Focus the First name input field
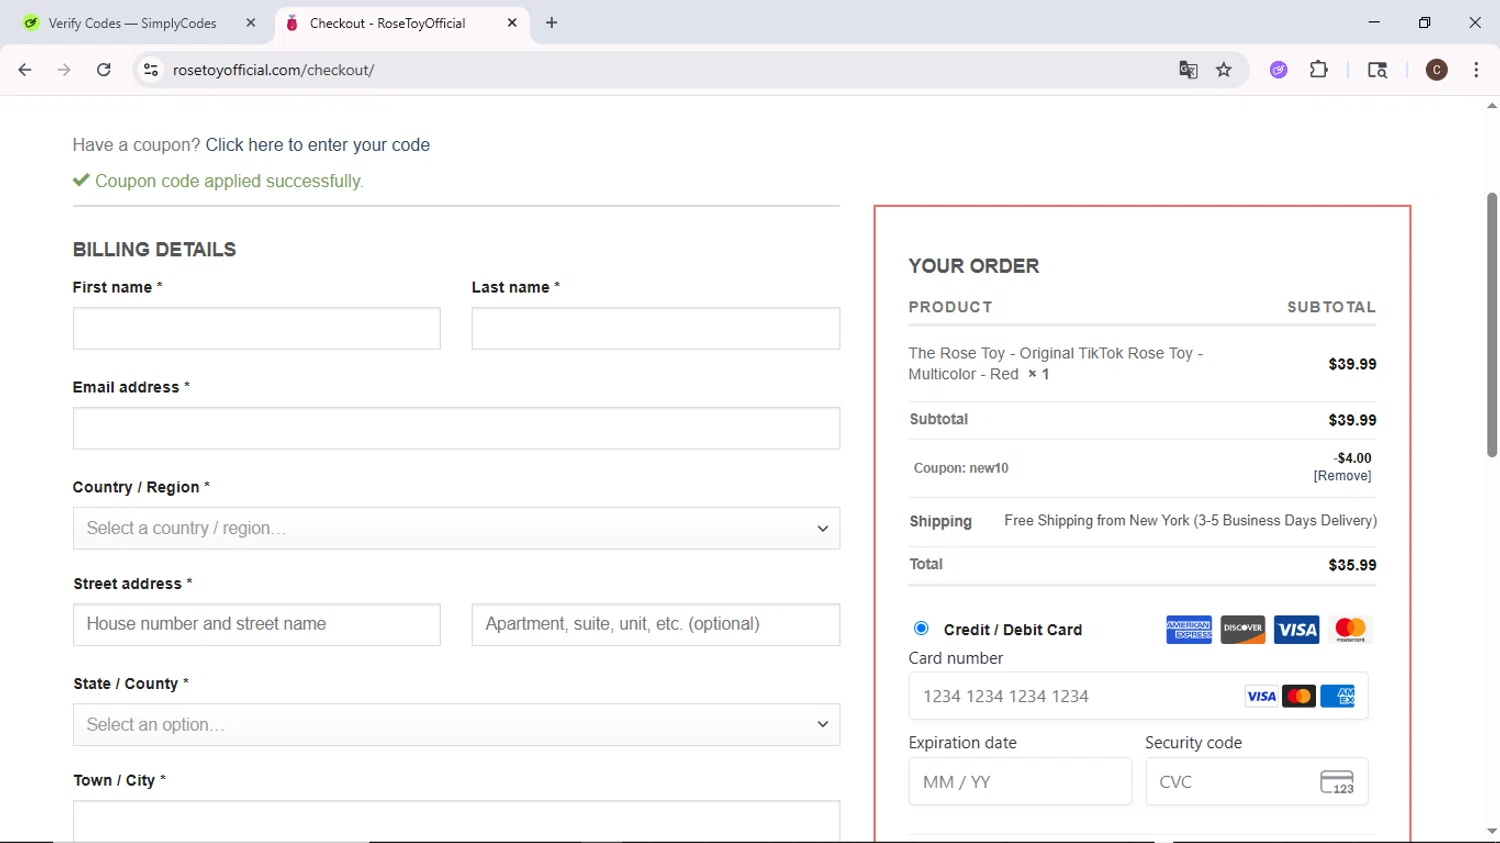This screenshot has width=1500, height=843. point(256,329)
